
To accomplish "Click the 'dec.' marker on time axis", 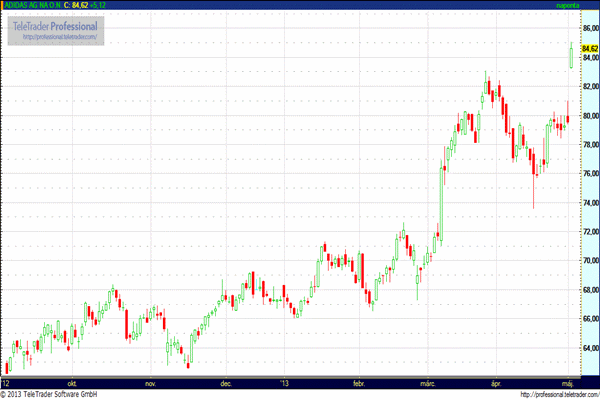I will tap(225, 382).
